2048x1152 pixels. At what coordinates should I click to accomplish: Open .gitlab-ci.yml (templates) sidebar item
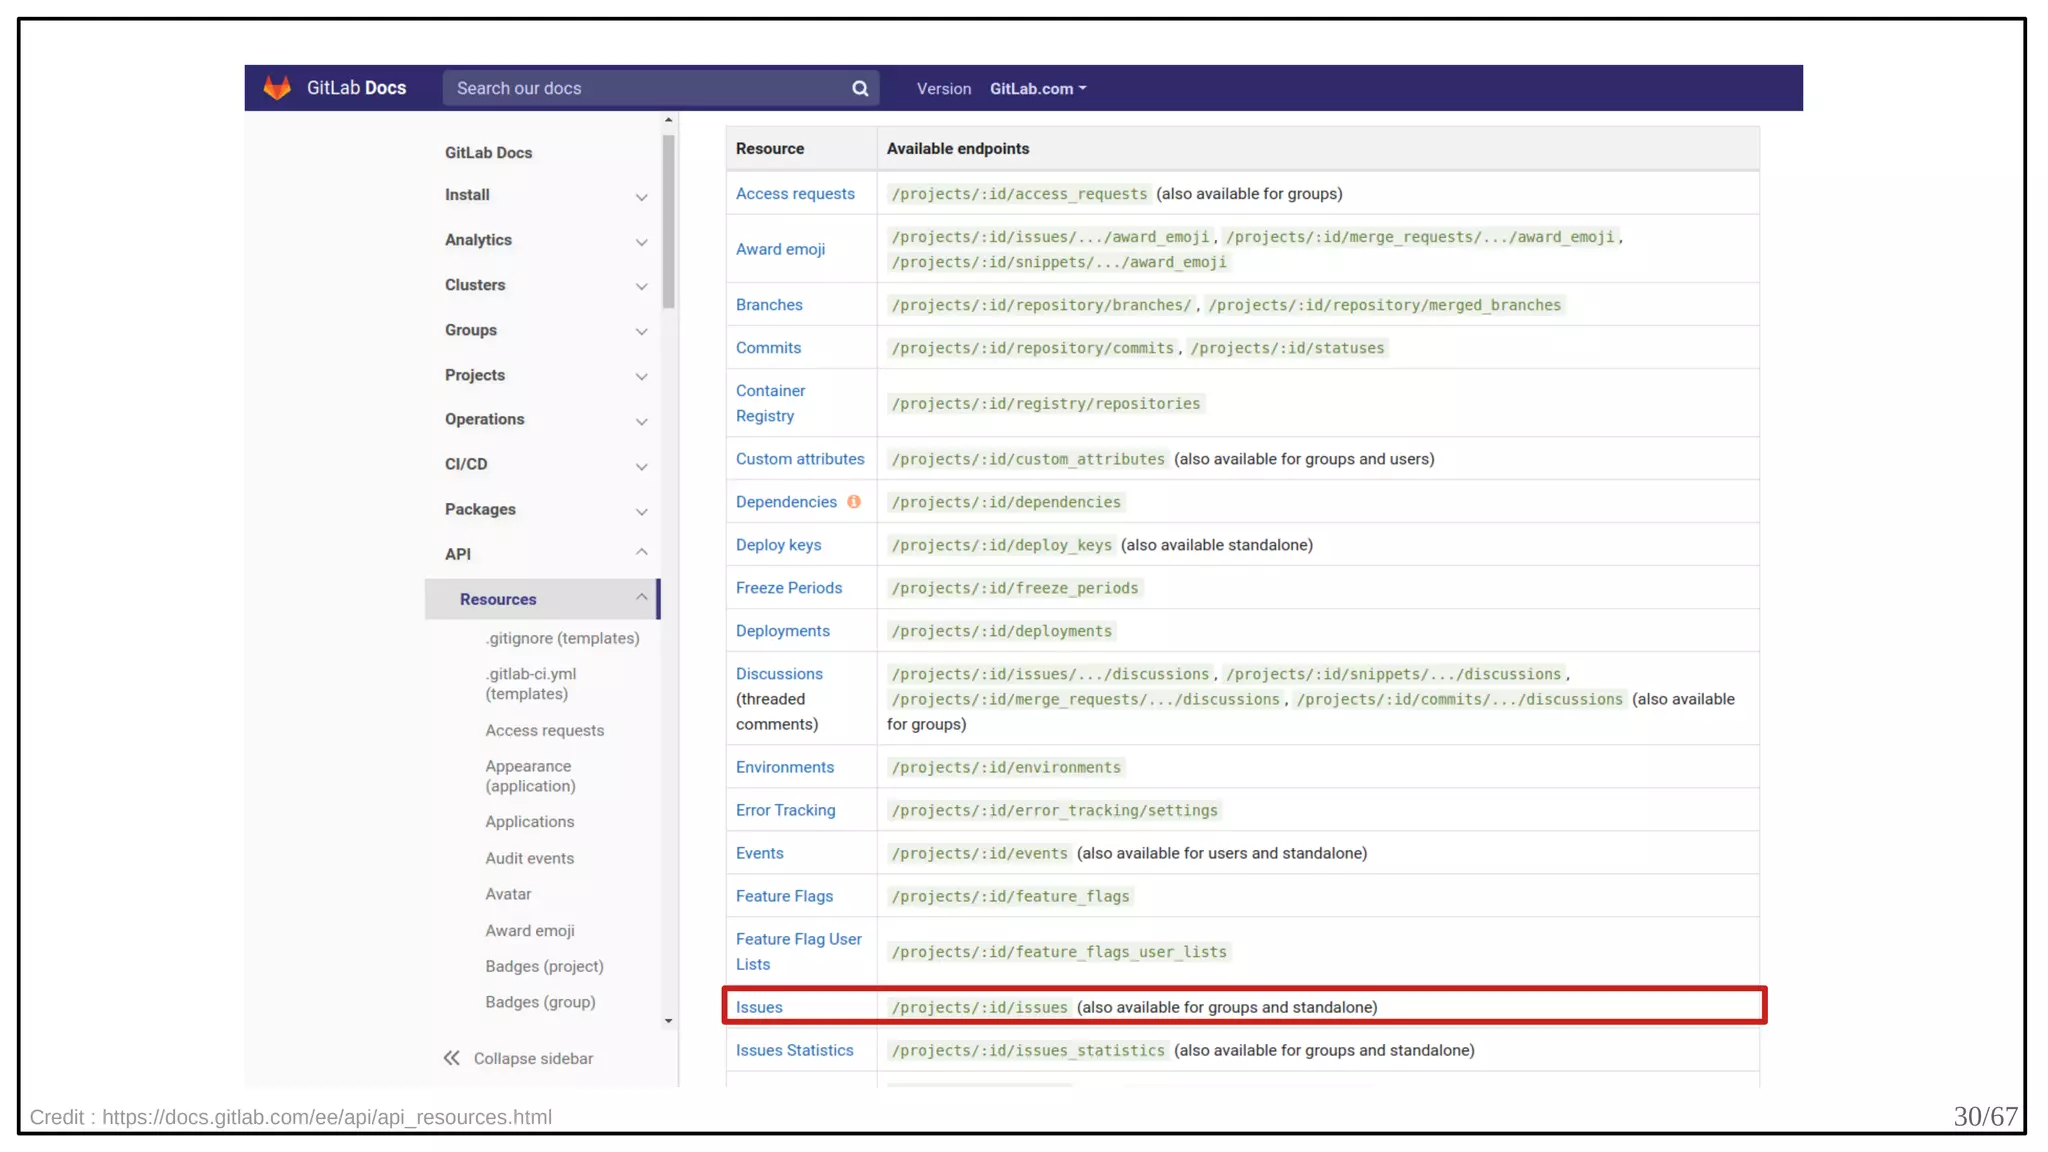[x=531, y=684]
